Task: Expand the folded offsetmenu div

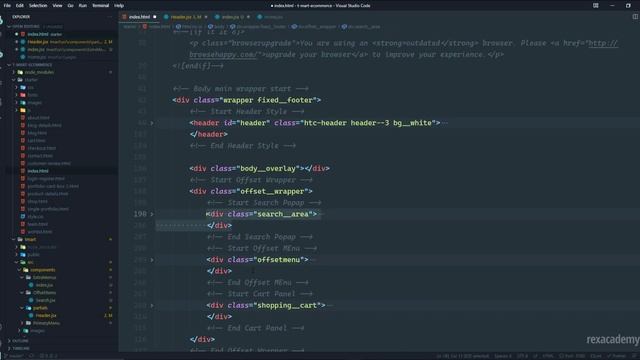Action: (x=152, y=260)
